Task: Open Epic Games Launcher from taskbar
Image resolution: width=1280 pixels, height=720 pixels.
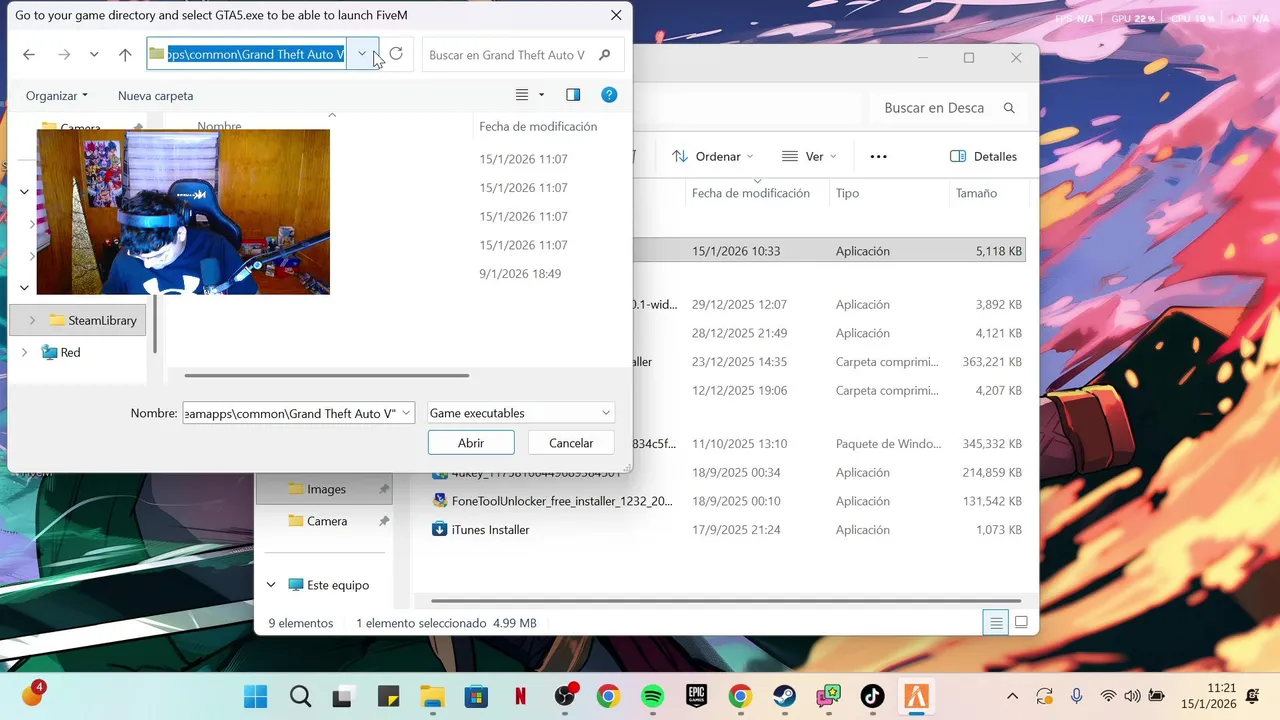Action: [696, 696]
